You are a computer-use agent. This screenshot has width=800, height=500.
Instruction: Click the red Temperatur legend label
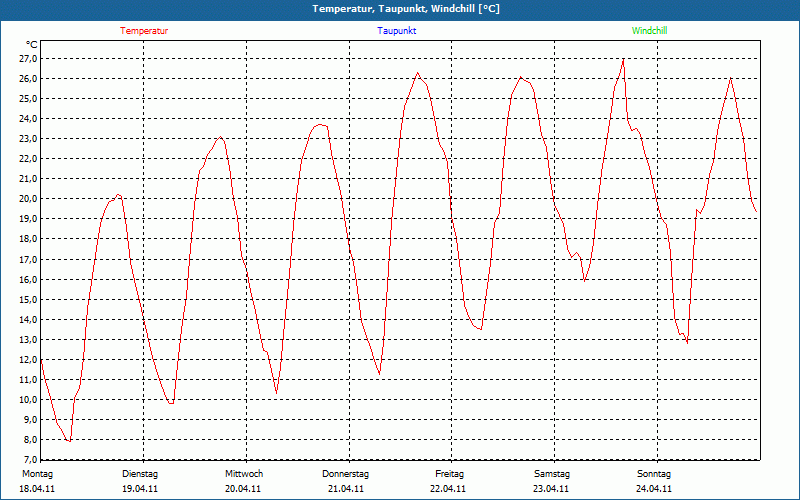tap(144, 31)
